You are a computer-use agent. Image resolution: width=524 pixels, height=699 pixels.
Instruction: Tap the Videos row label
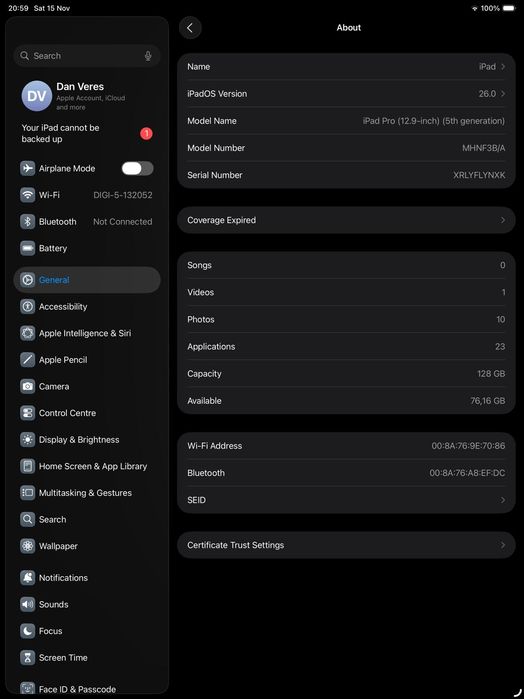[201, 292]
